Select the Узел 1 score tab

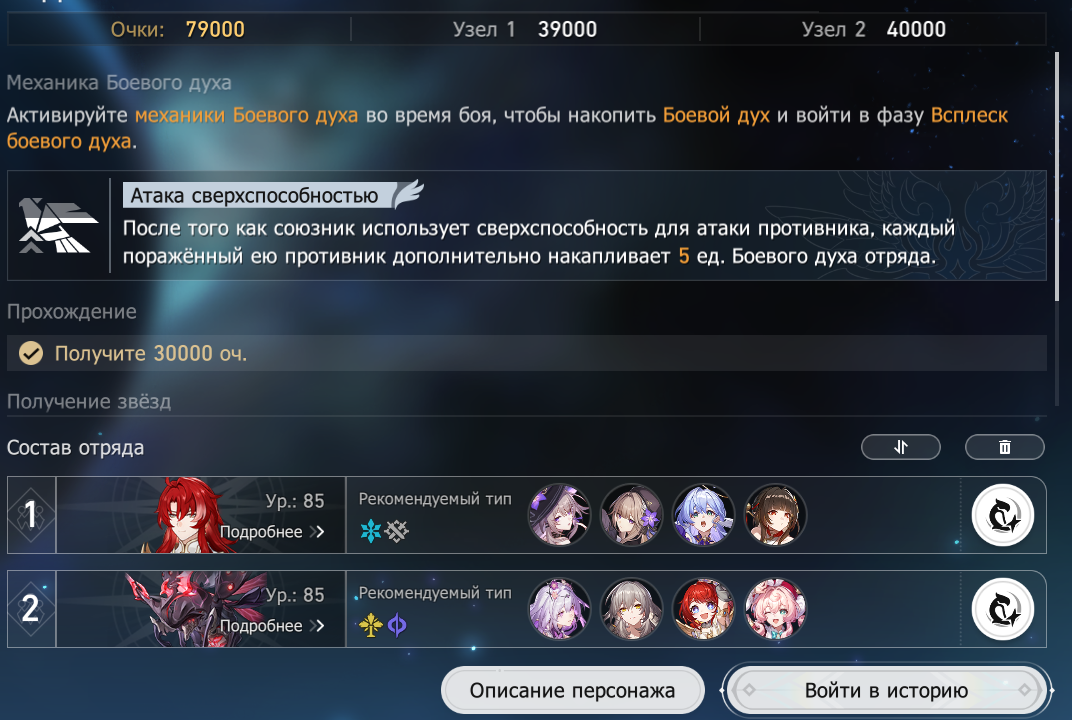tap(525, 29)
